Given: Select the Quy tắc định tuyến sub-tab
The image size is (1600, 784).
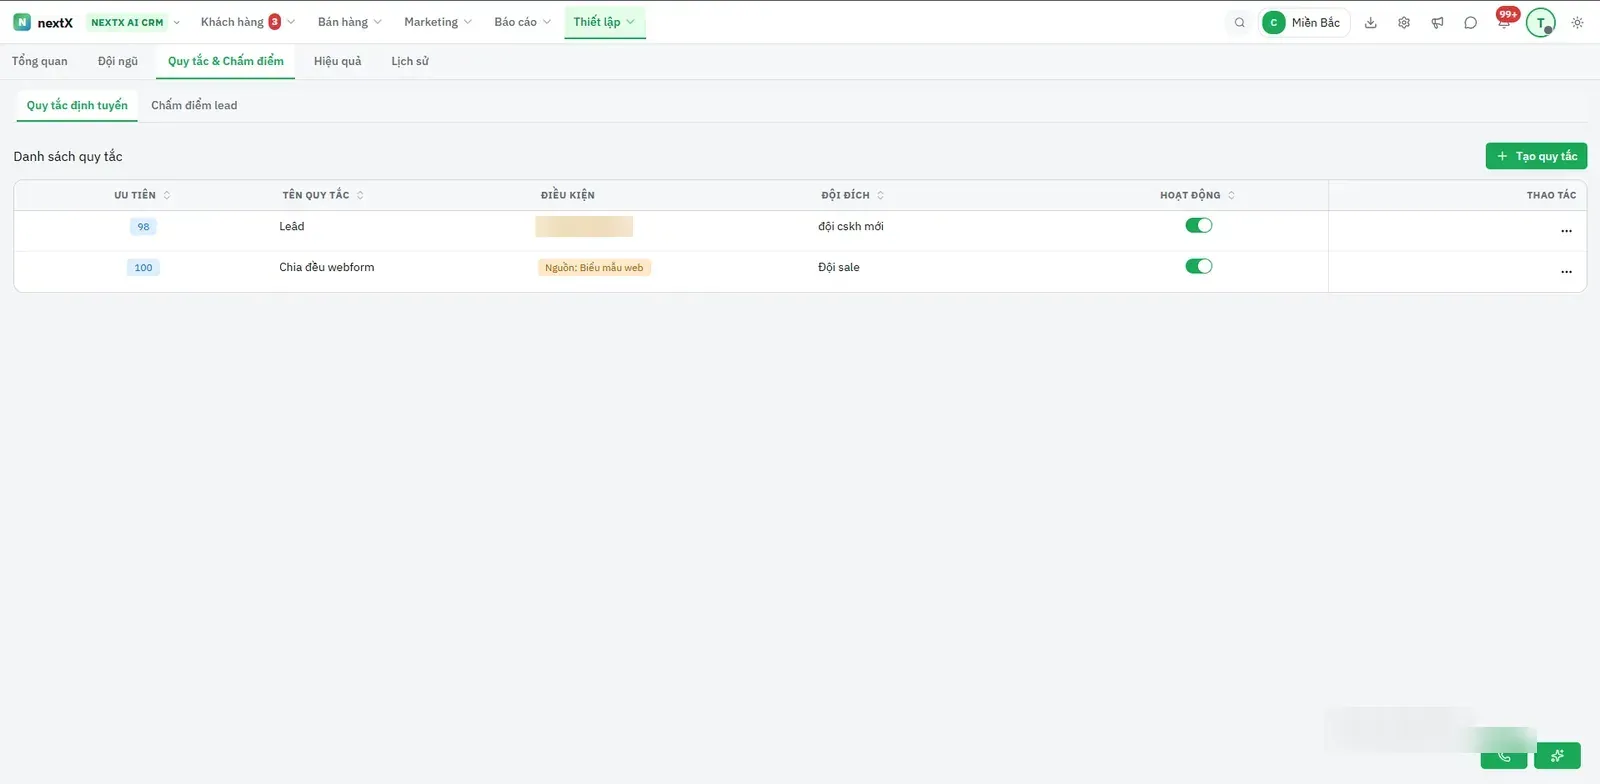Looking at the screenshot, I should click(x=77, y=105).
